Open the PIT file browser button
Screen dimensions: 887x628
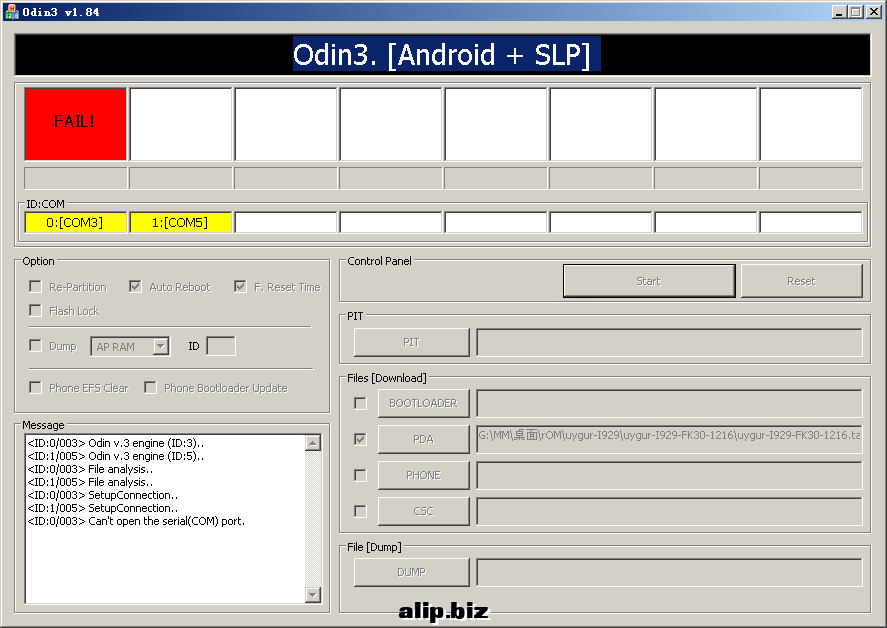point(412,342)
